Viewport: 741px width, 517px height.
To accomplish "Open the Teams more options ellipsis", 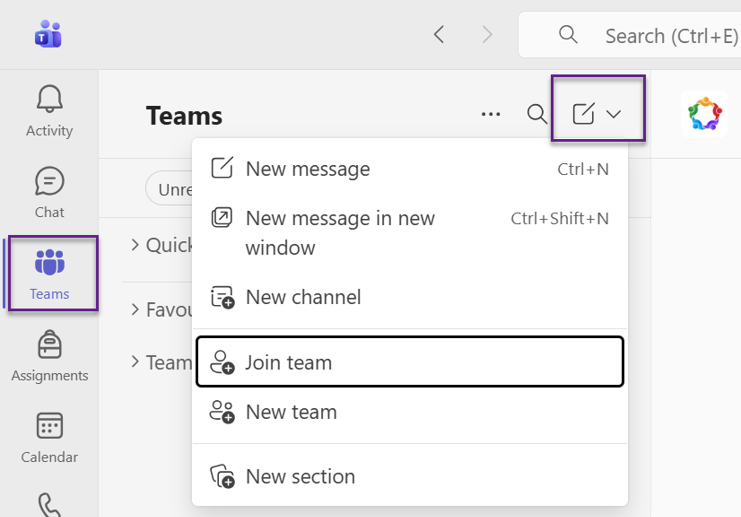I will (x=491, y=114).
